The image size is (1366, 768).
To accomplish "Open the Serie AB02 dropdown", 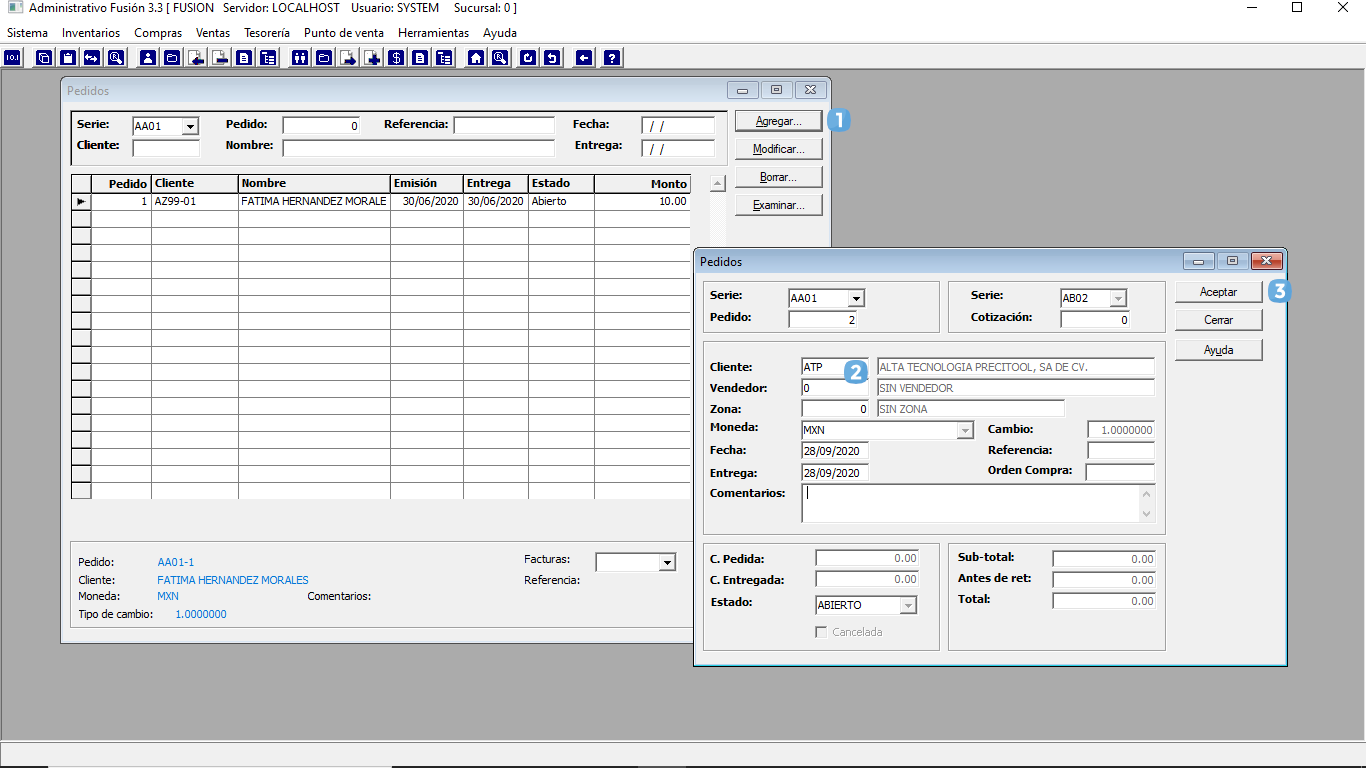I will (1118, 298).
